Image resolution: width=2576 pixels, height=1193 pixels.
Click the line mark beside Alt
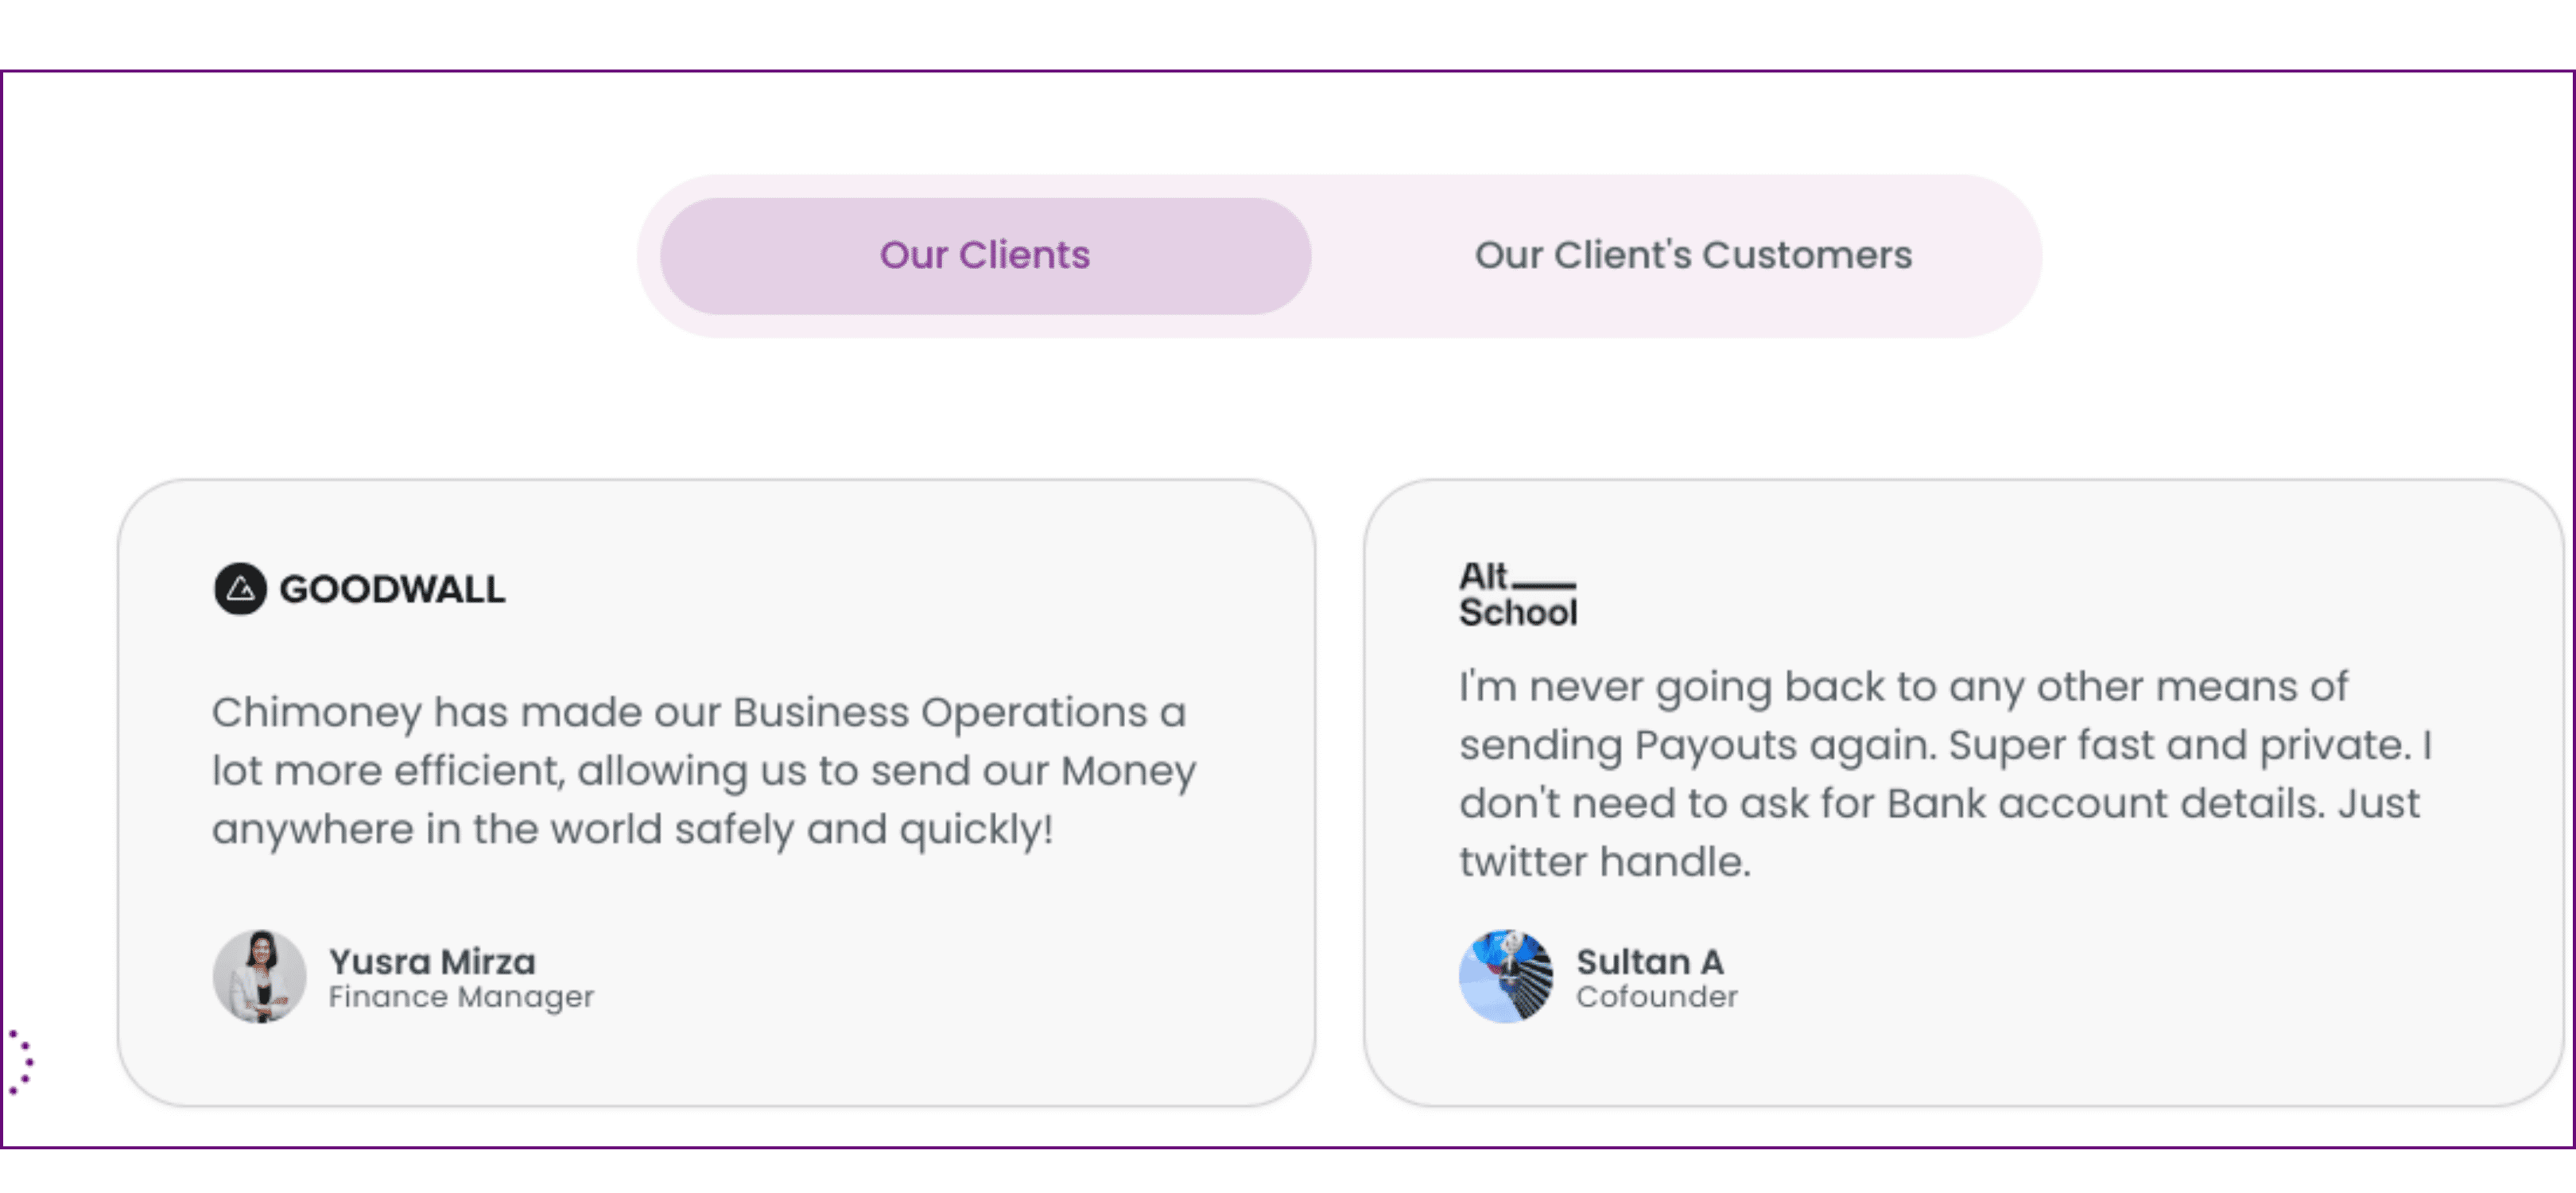pyautogui.click(x=1544, y=585)
